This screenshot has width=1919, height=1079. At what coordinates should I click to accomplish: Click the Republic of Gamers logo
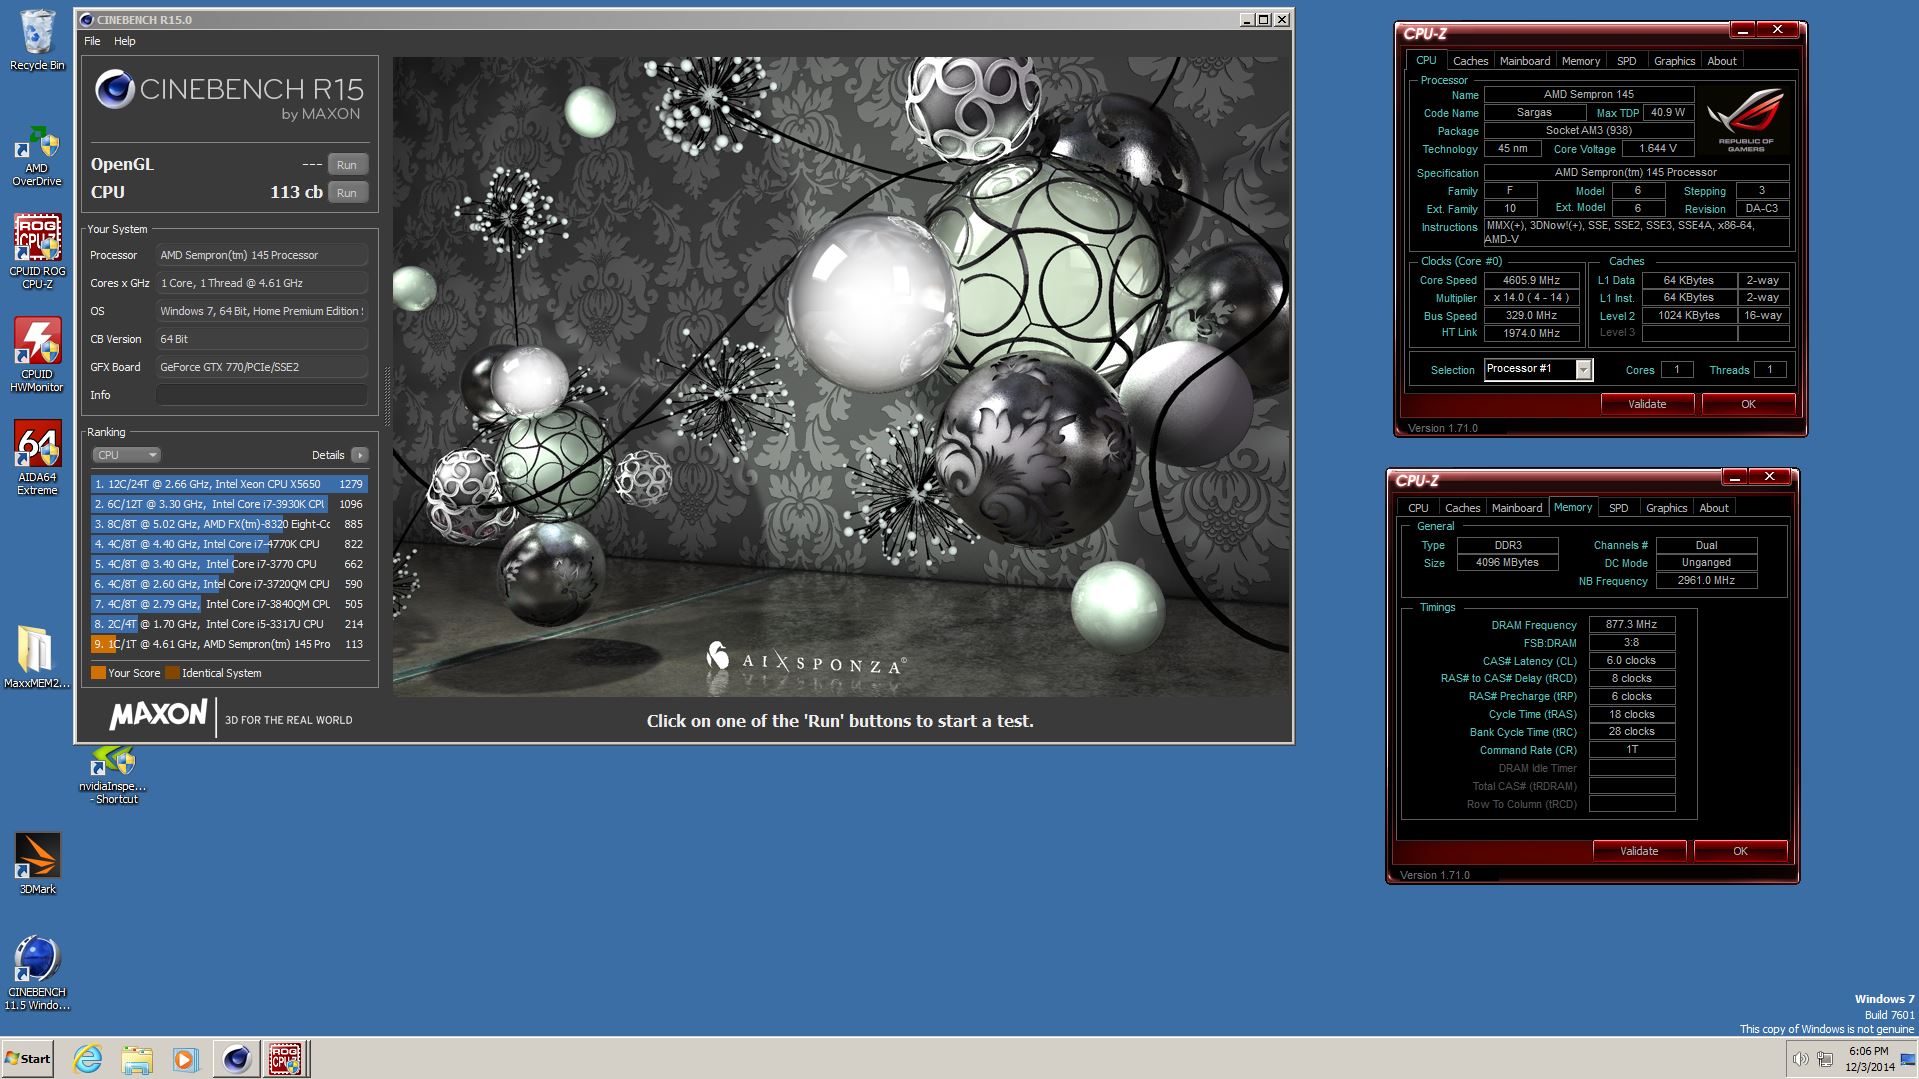[x=1746, y=120]
